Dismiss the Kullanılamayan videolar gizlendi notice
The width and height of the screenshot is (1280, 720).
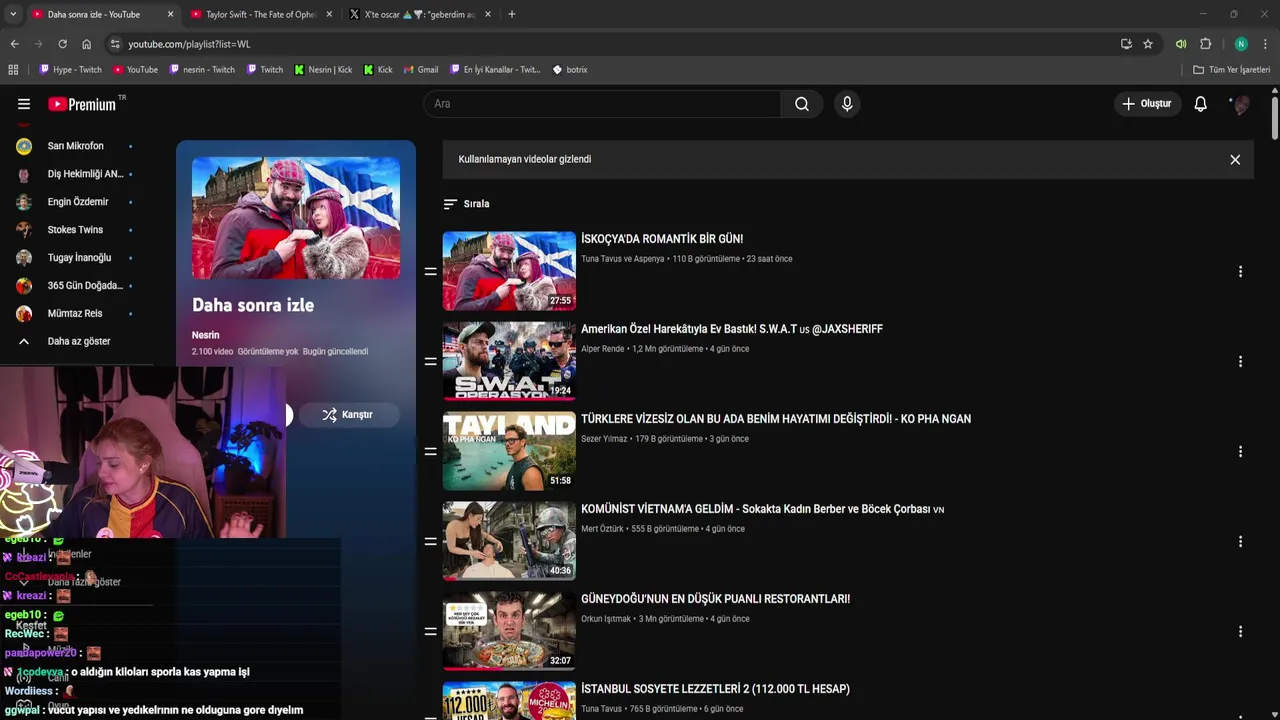tap(1235, 160)
